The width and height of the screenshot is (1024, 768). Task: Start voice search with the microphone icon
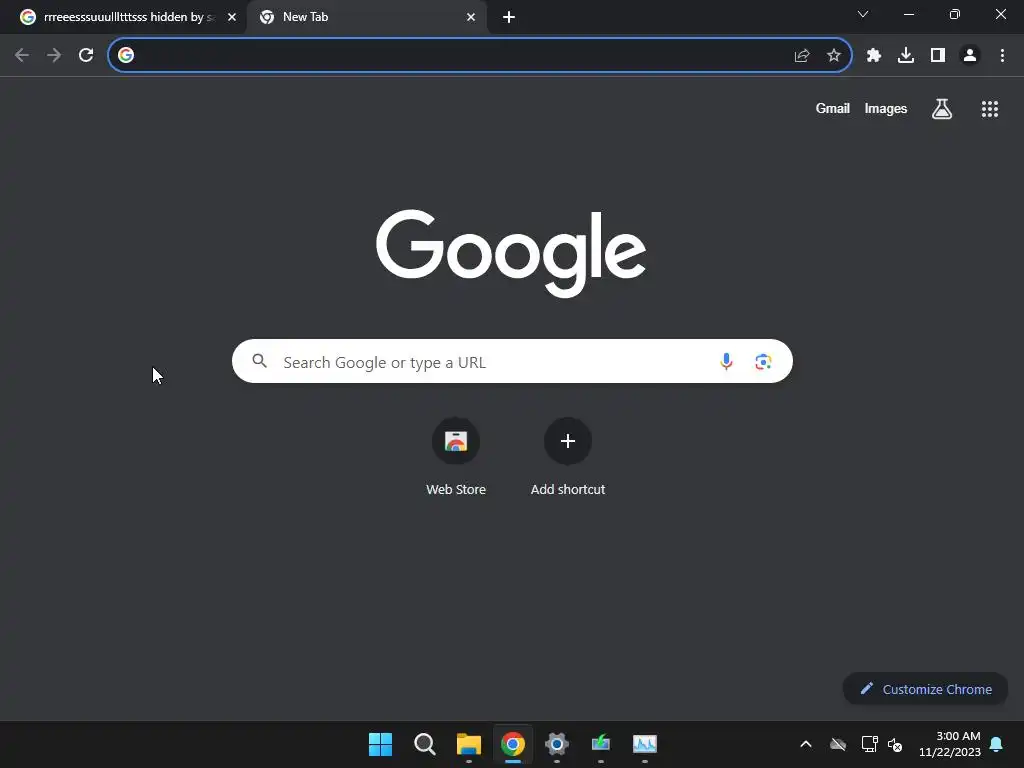[x=726, y=361]
